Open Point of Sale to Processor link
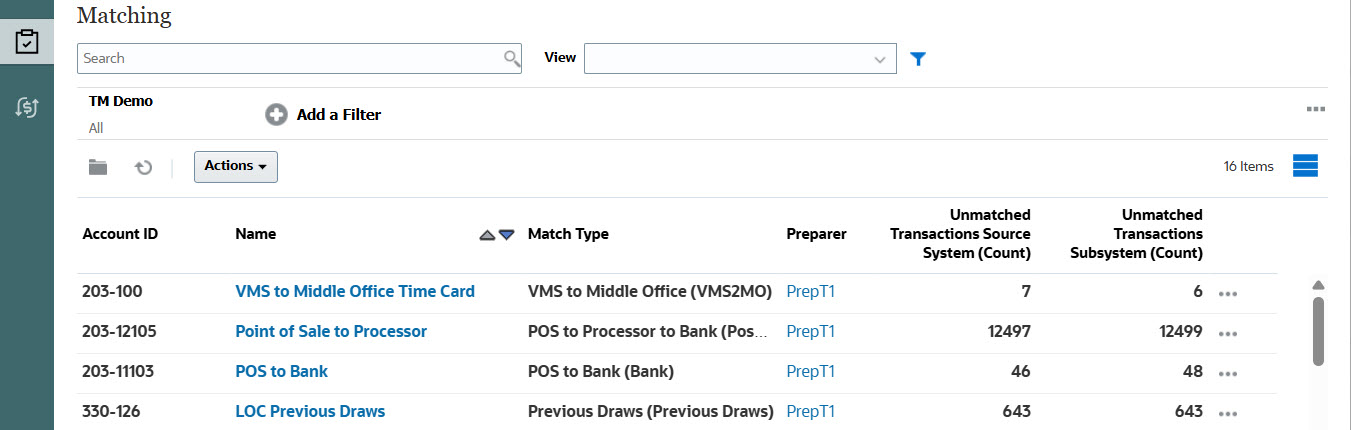This screenshot has height=430, width=1351. (x=331, y=332)
